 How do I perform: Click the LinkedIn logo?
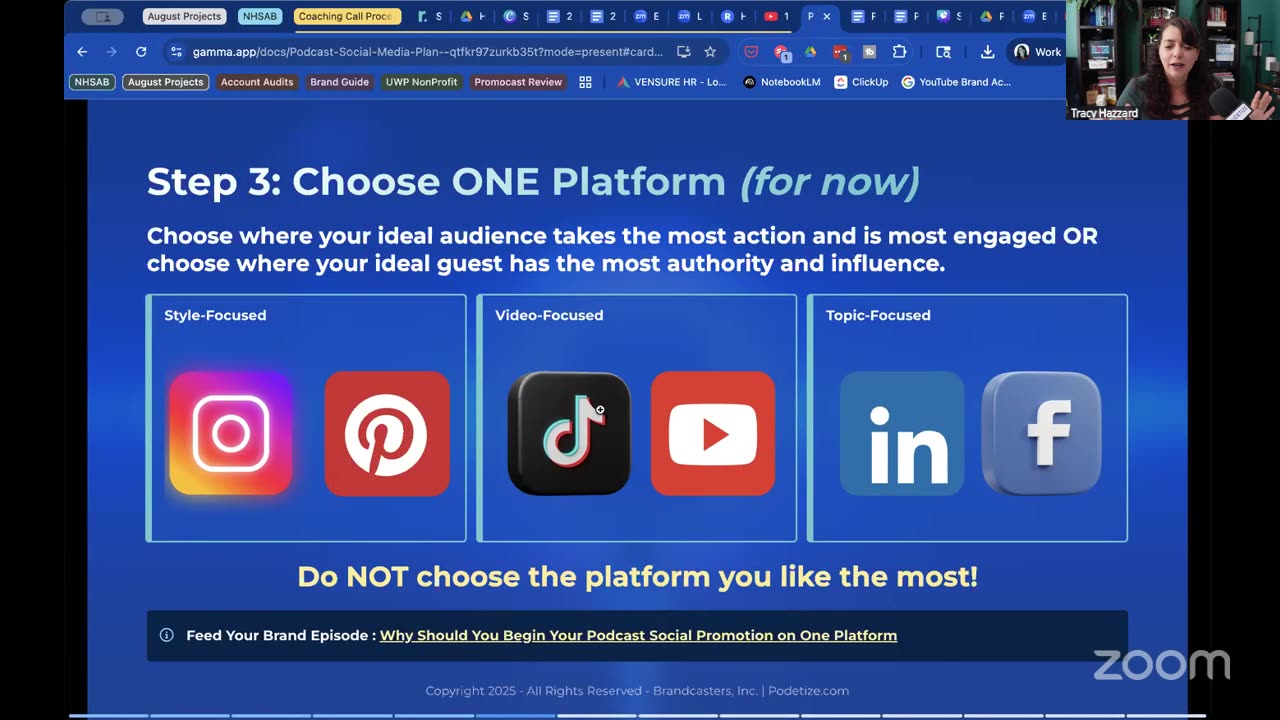902,433
